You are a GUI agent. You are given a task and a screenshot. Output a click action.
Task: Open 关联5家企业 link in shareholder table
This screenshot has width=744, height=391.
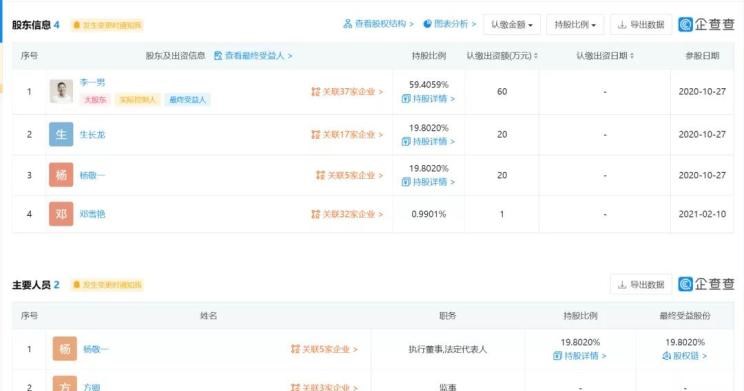349,176
